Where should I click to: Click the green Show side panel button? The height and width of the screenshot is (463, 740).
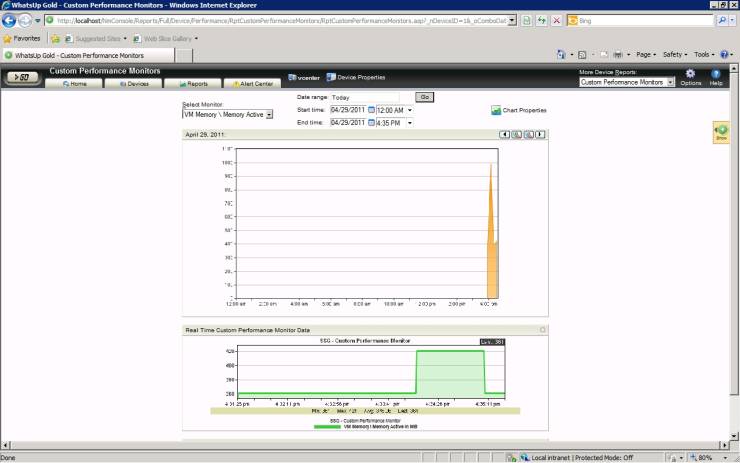point(721,132)
